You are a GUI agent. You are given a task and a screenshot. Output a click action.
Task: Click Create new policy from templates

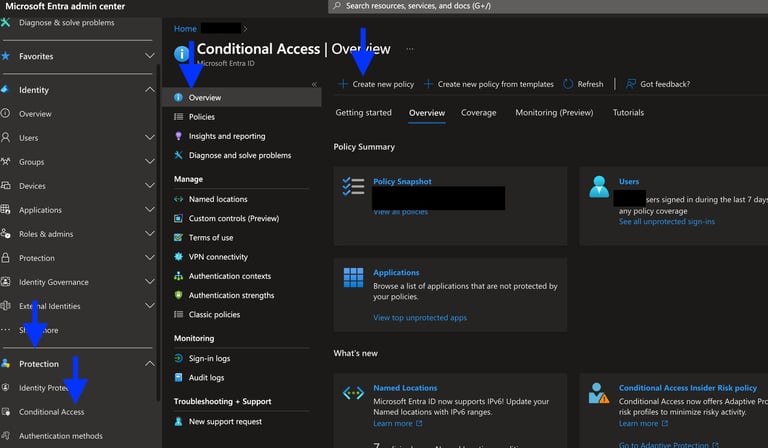tap(489, 84)
